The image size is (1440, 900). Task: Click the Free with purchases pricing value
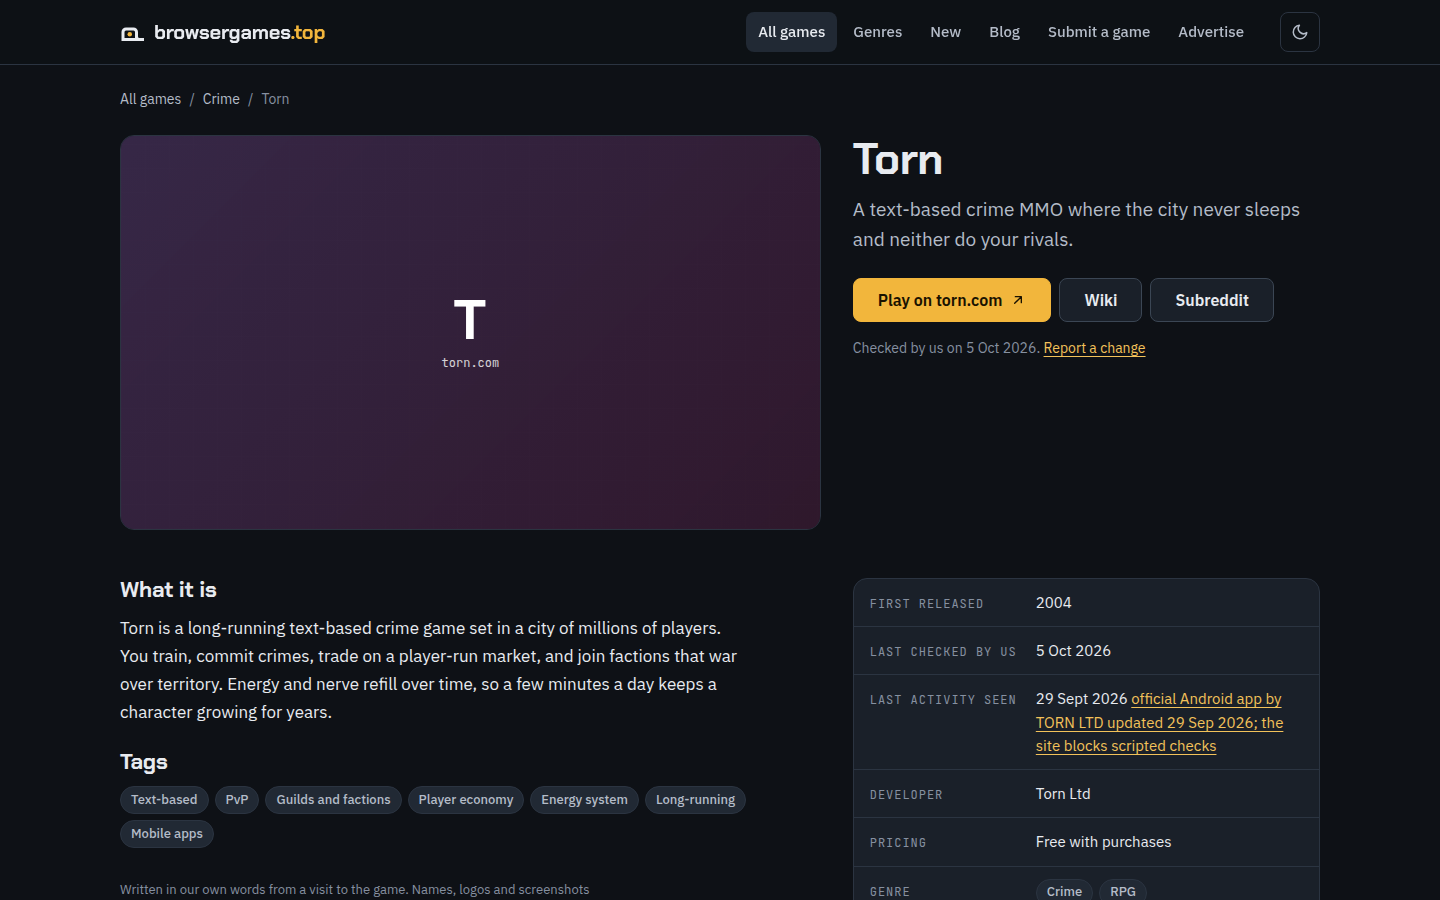point(1103,842)
